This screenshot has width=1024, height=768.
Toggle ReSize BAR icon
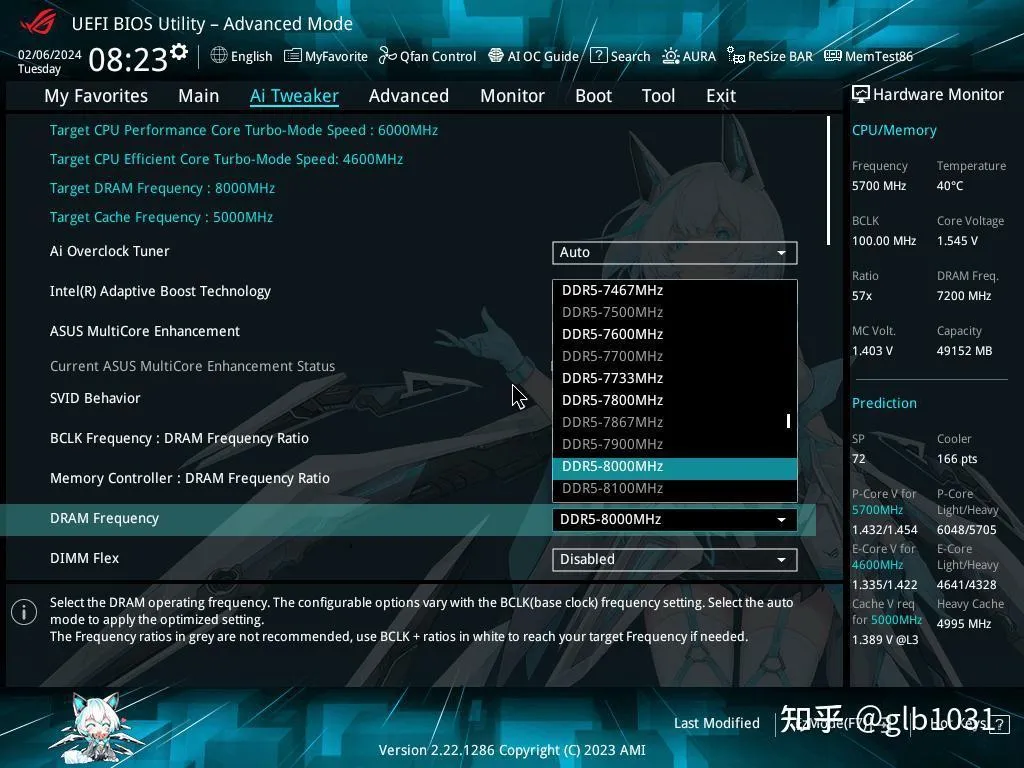735,56
